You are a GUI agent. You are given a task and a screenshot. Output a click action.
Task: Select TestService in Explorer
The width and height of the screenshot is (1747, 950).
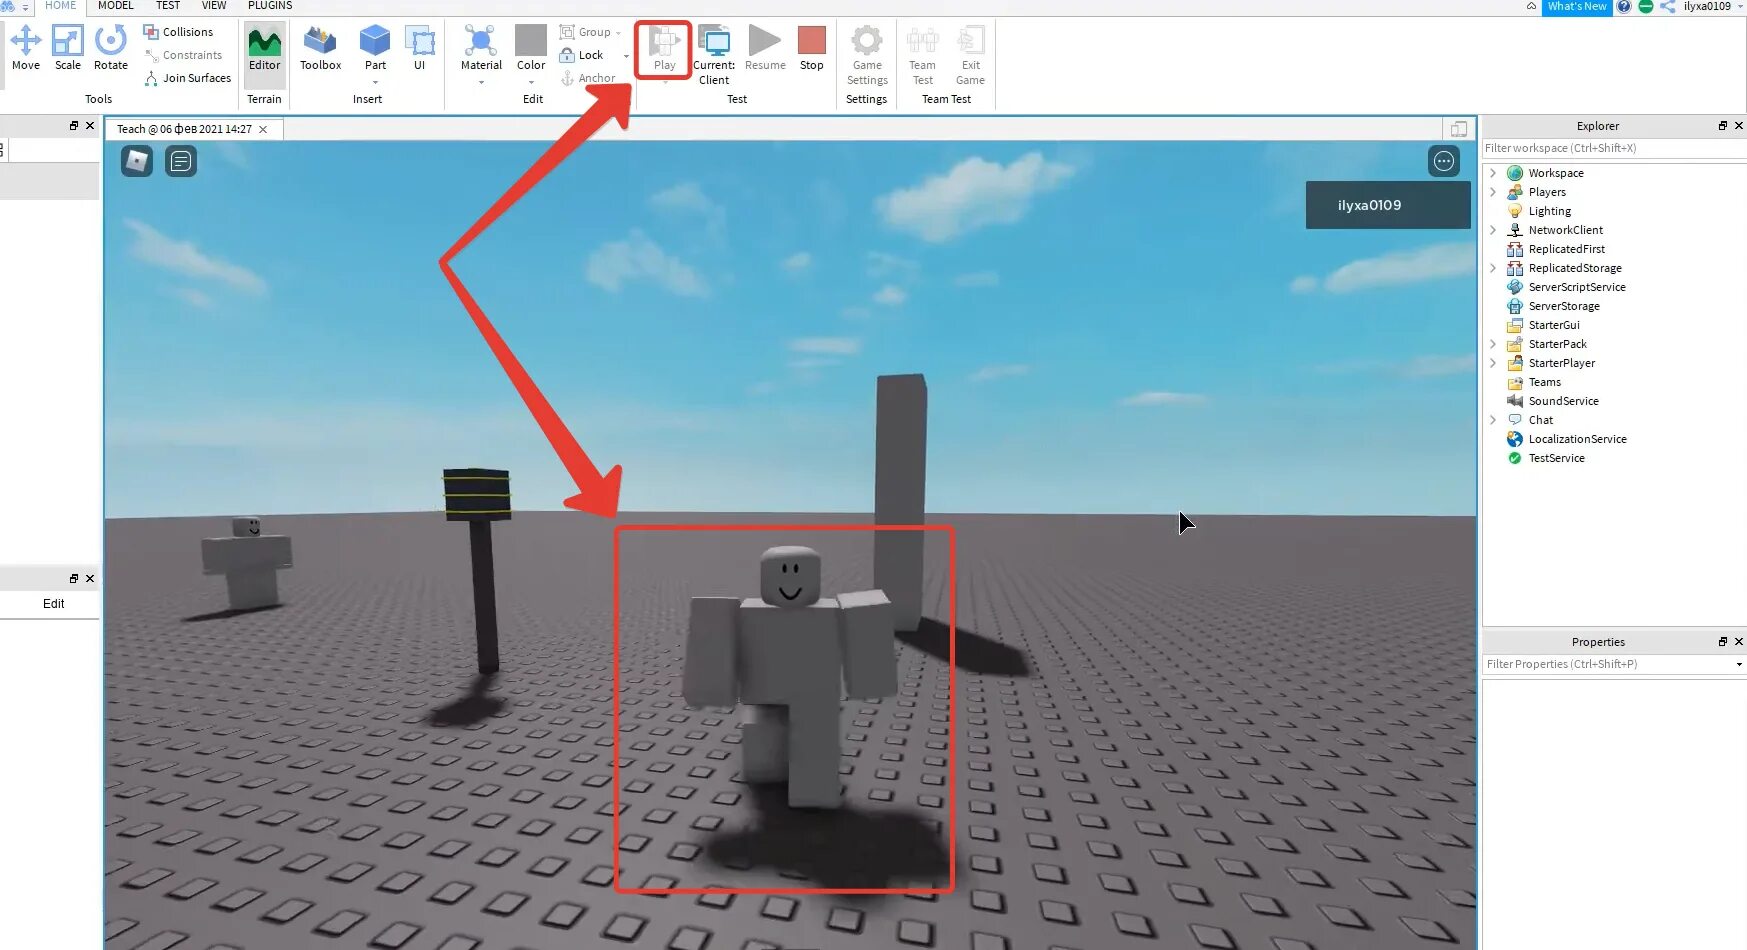tap(1556, 458)
